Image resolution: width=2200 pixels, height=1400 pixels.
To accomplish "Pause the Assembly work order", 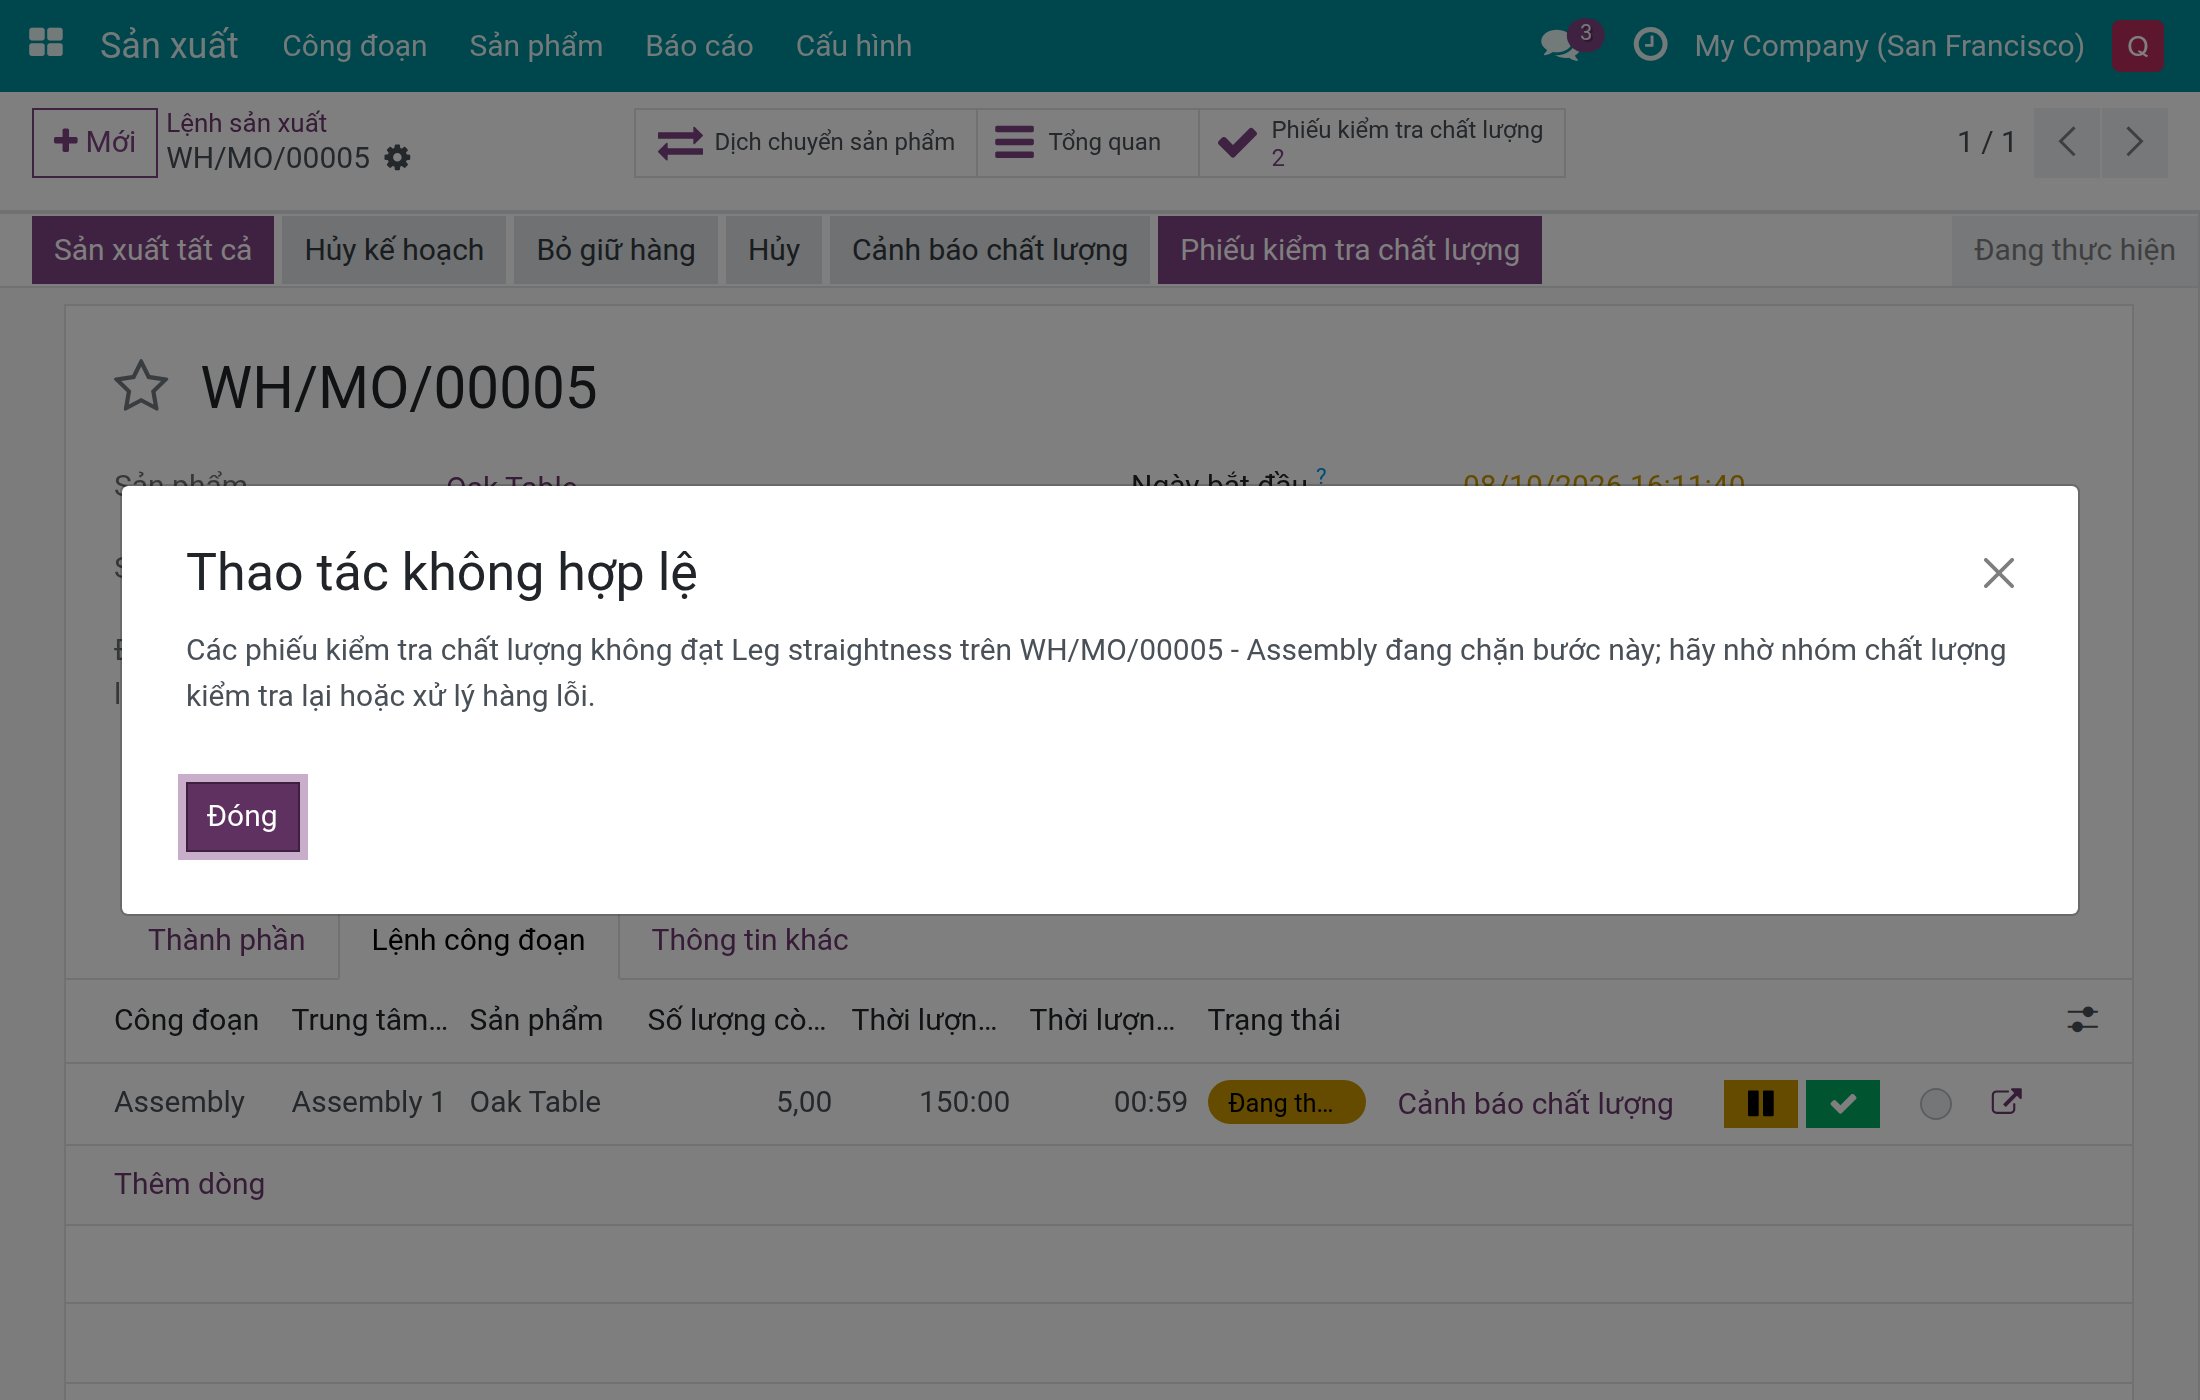I will pyautogui.click(x=1760, y=1103).
